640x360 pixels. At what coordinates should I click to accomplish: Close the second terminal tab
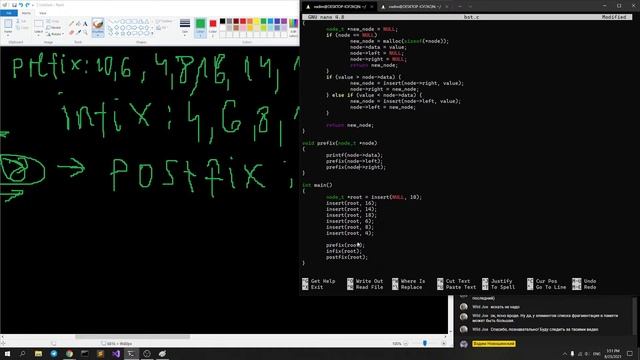click(x=447, y=7)
